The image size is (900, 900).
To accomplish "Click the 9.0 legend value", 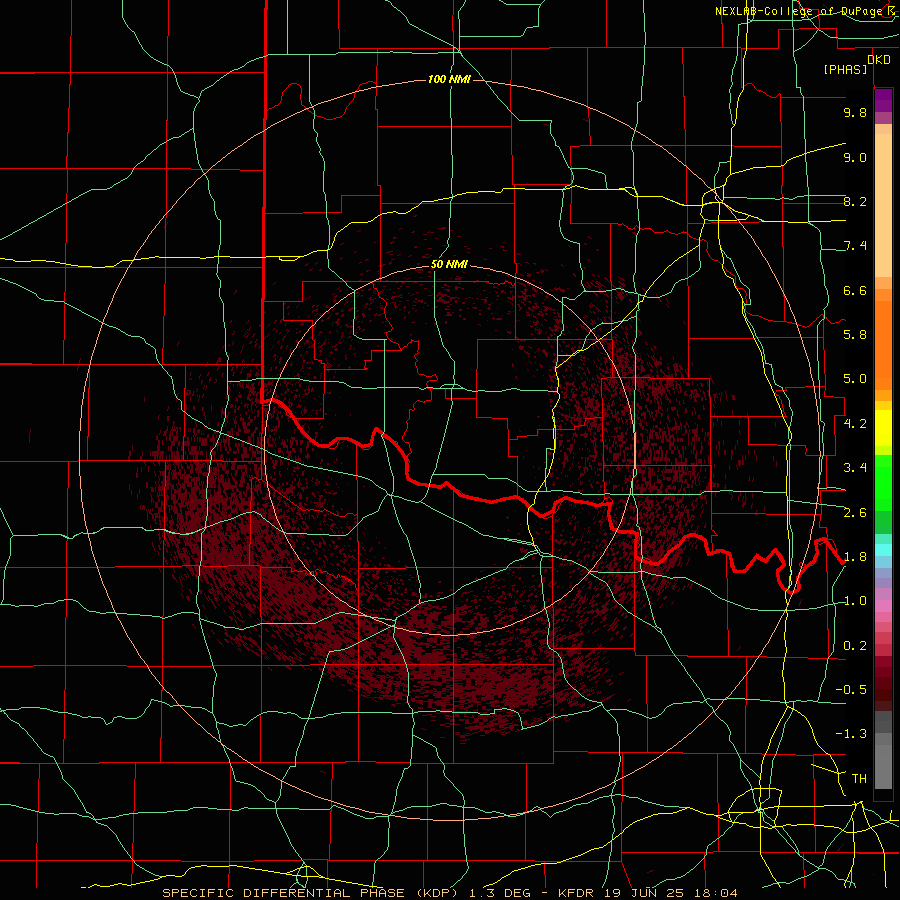I will click(x=855, y=158).
